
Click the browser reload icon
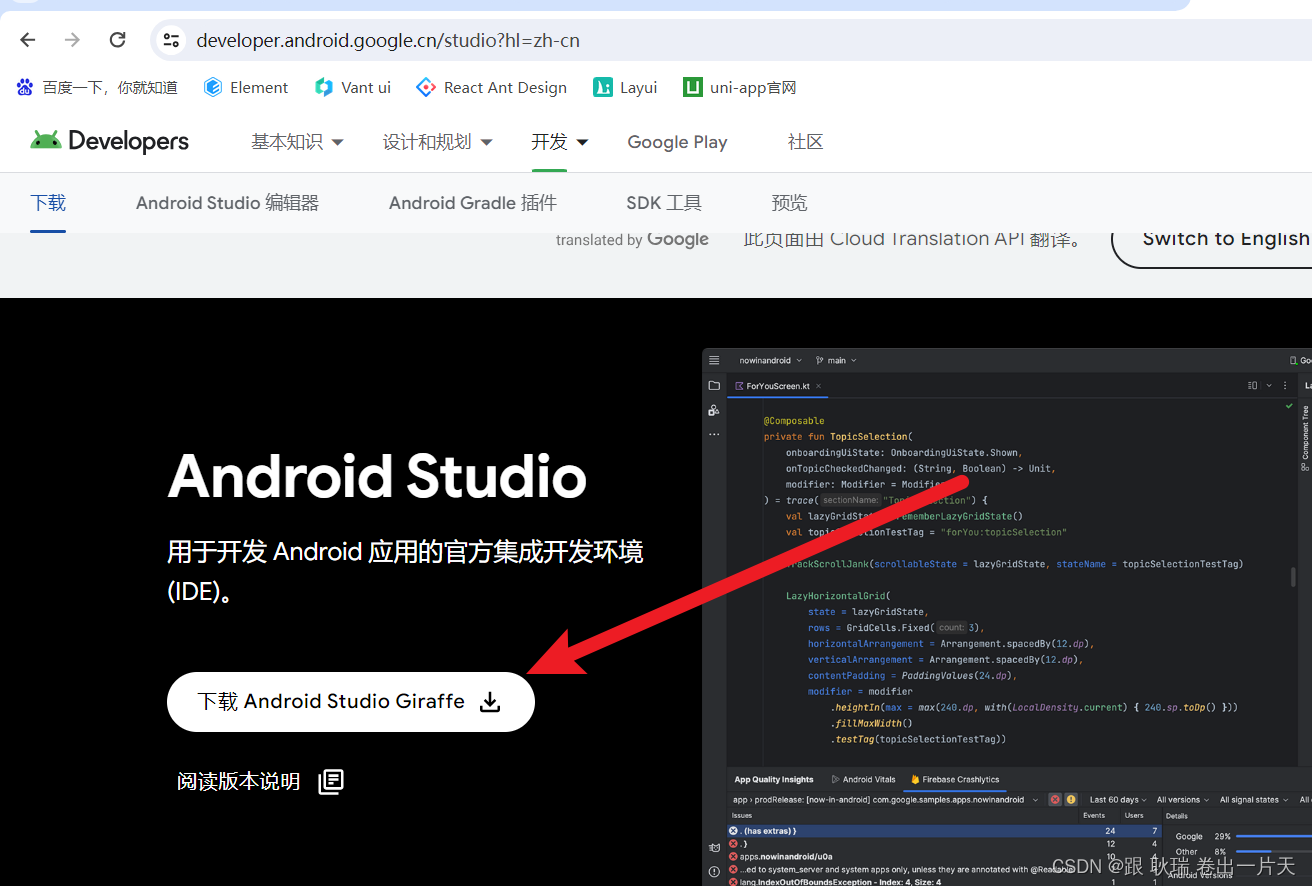pyautogui.click(x=117, y=39)
